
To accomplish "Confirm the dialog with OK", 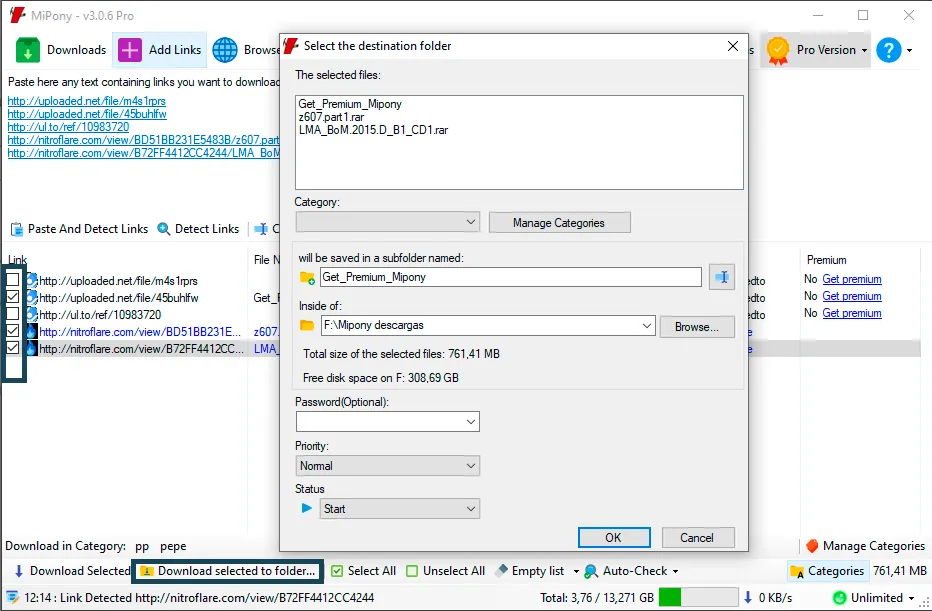I will click(x=614, y=538).
